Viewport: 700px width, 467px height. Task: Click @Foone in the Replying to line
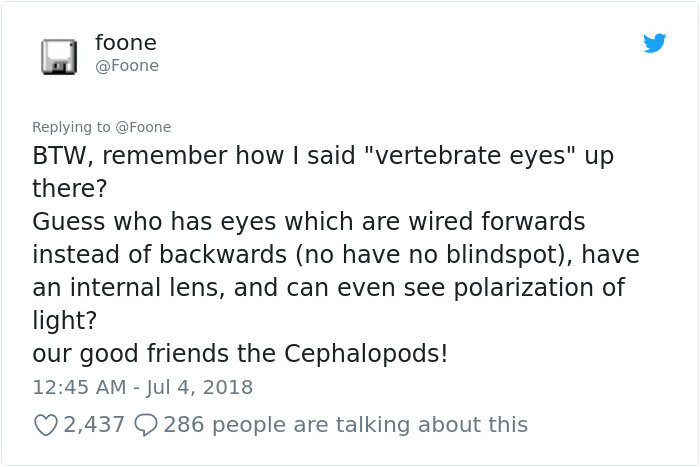[143, 127]
